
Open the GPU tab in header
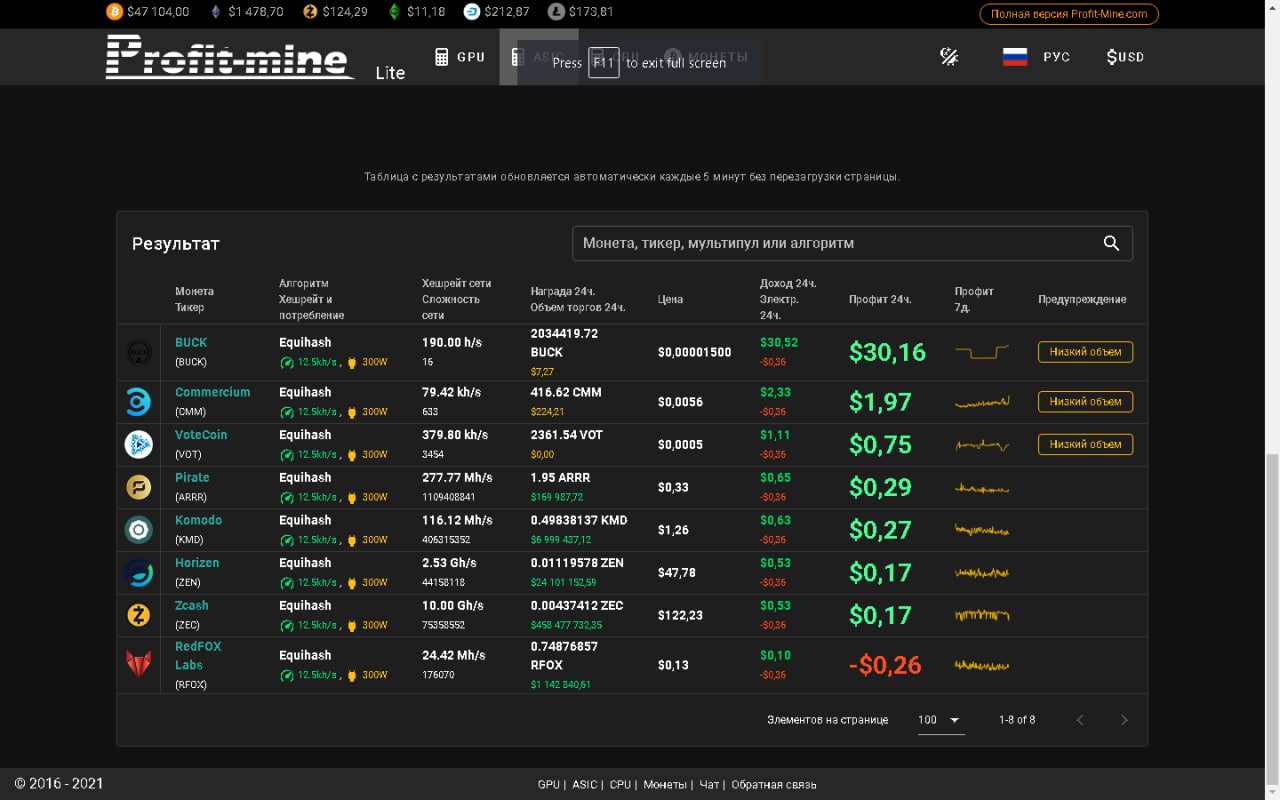tap(461, 57)
